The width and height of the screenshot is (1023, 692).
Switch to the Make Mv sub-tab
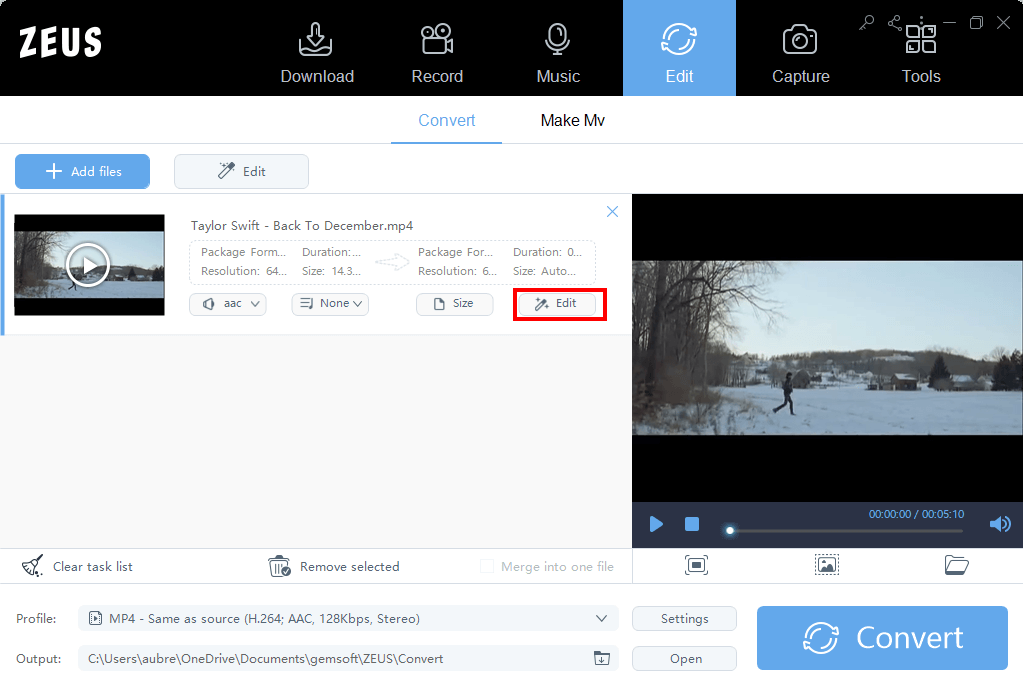click(572, 121)
